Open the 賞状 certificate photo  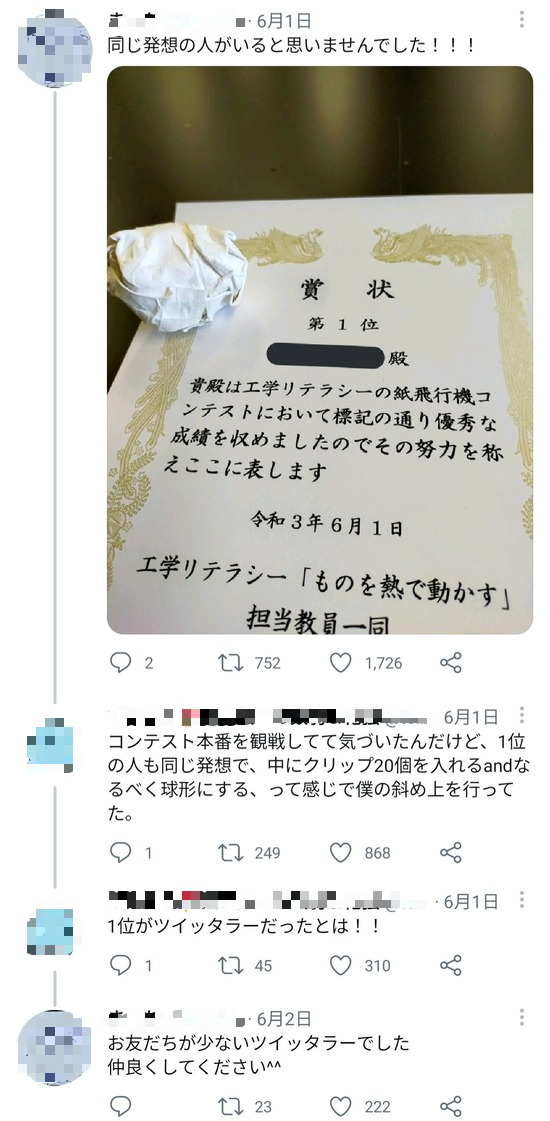tap(320, 350)
